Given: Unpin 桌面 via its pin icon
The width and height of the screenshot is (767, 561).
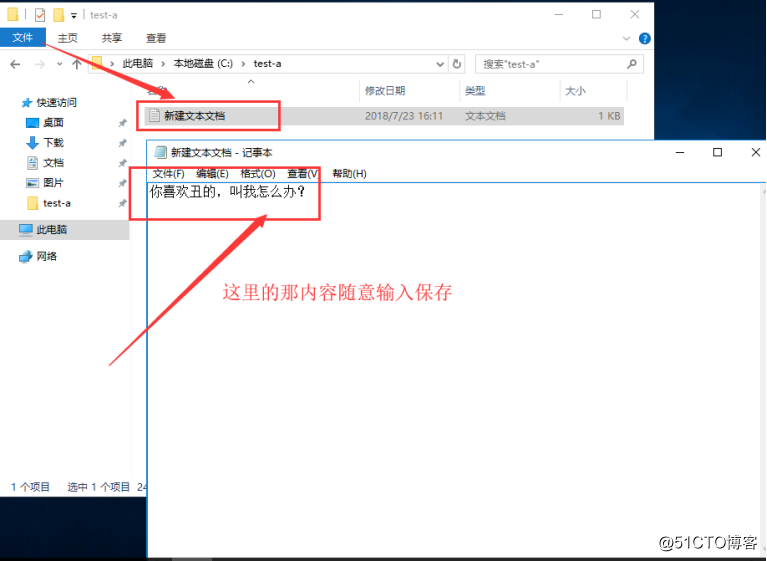Looking at the screenshot, I should (x=122, y=123).
